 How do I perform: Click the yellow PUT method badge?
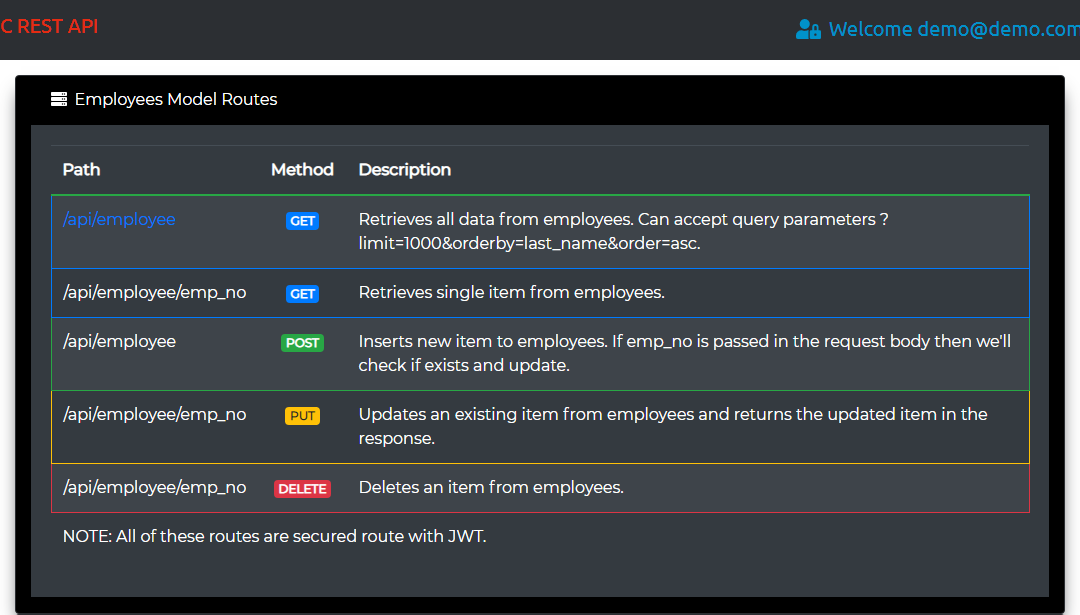coord(302,416)
